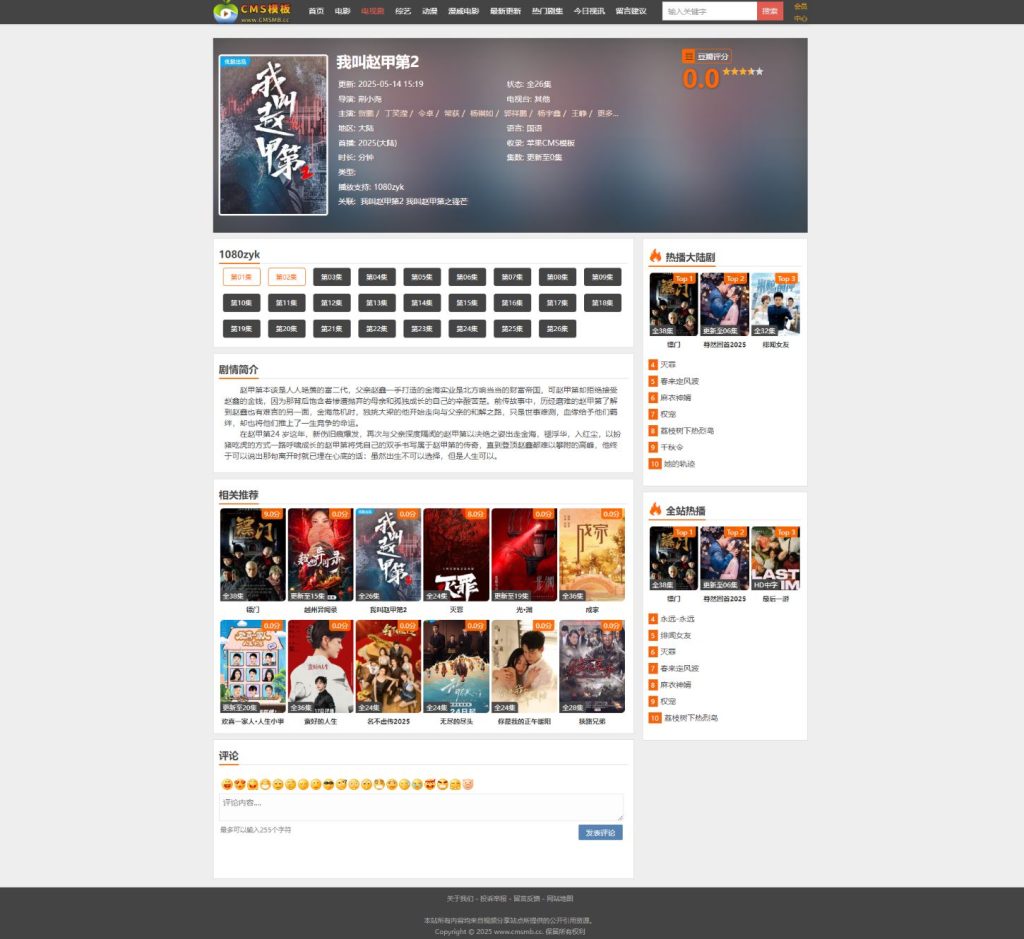Screen dimensions: 1024x939
Task: Select episode 第09集
Action: [x=603, y=277]
